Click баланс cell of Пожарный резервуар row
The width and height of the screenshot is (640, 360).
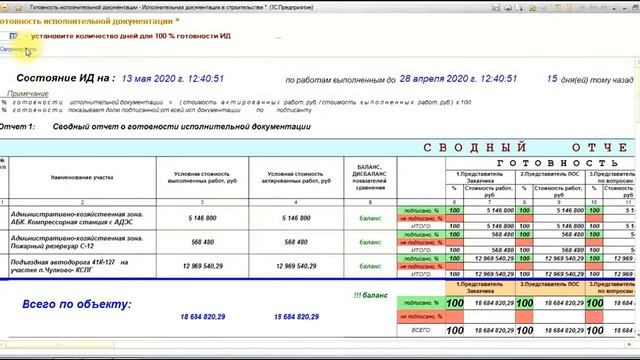370,242
